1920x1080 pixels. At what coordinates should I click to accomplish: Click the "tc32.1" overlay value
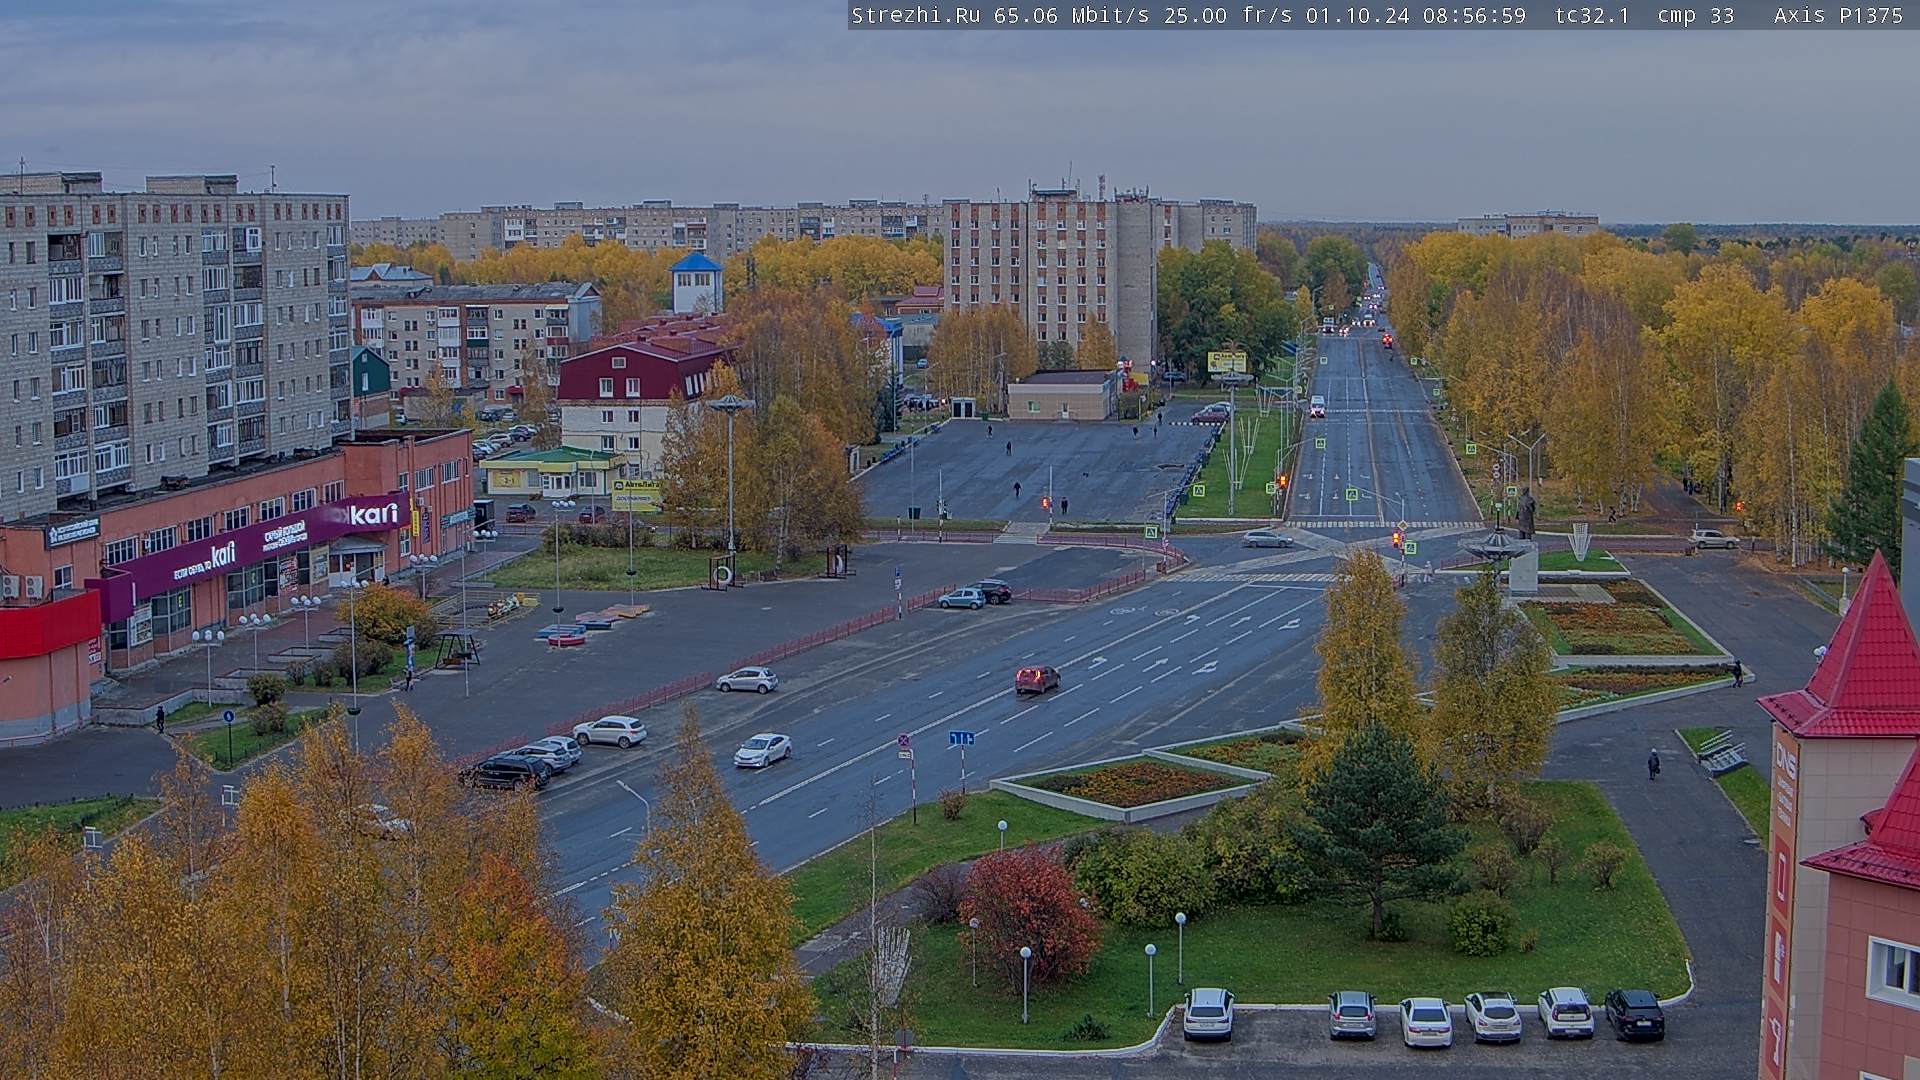[x=1592, y=15]
